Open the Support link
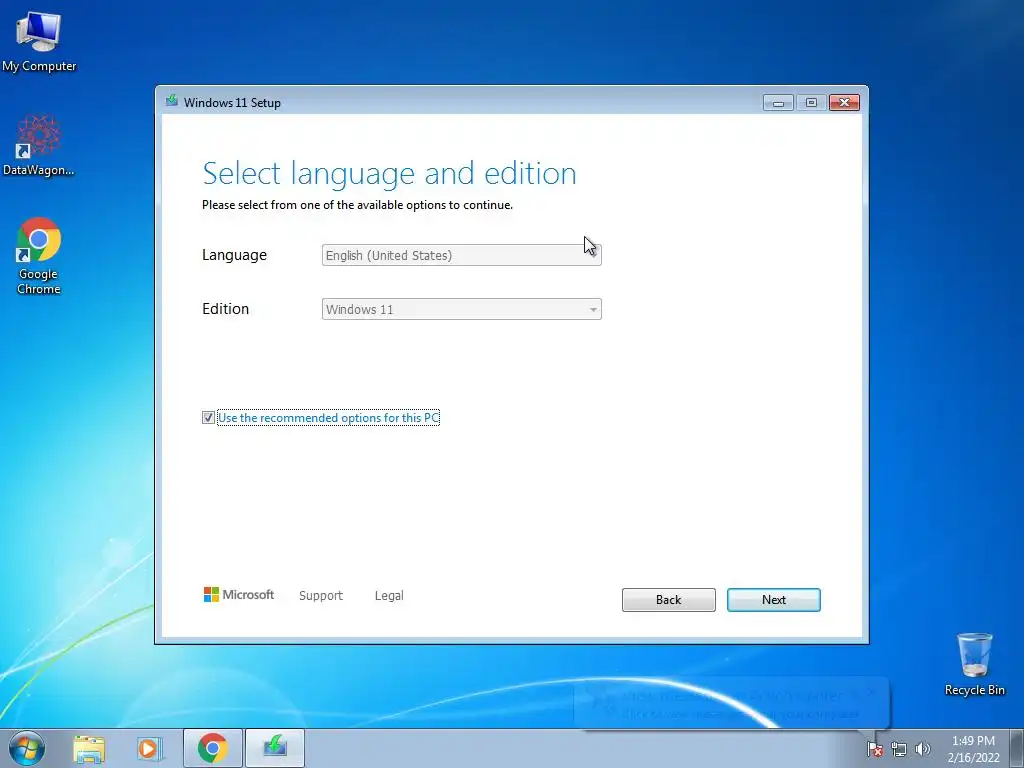Screen dimensions: 1024x768 pos(321,596)
